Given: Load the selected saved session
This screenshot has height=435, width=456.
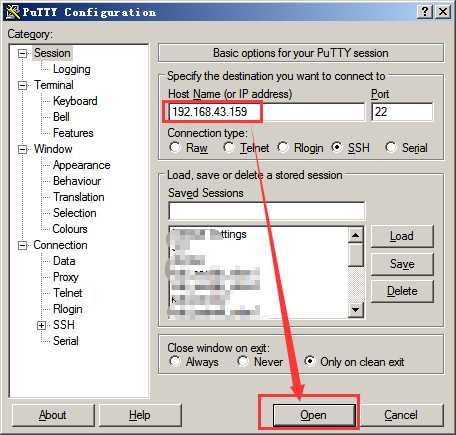Looking at the screenshot, I should pos(402,236).
